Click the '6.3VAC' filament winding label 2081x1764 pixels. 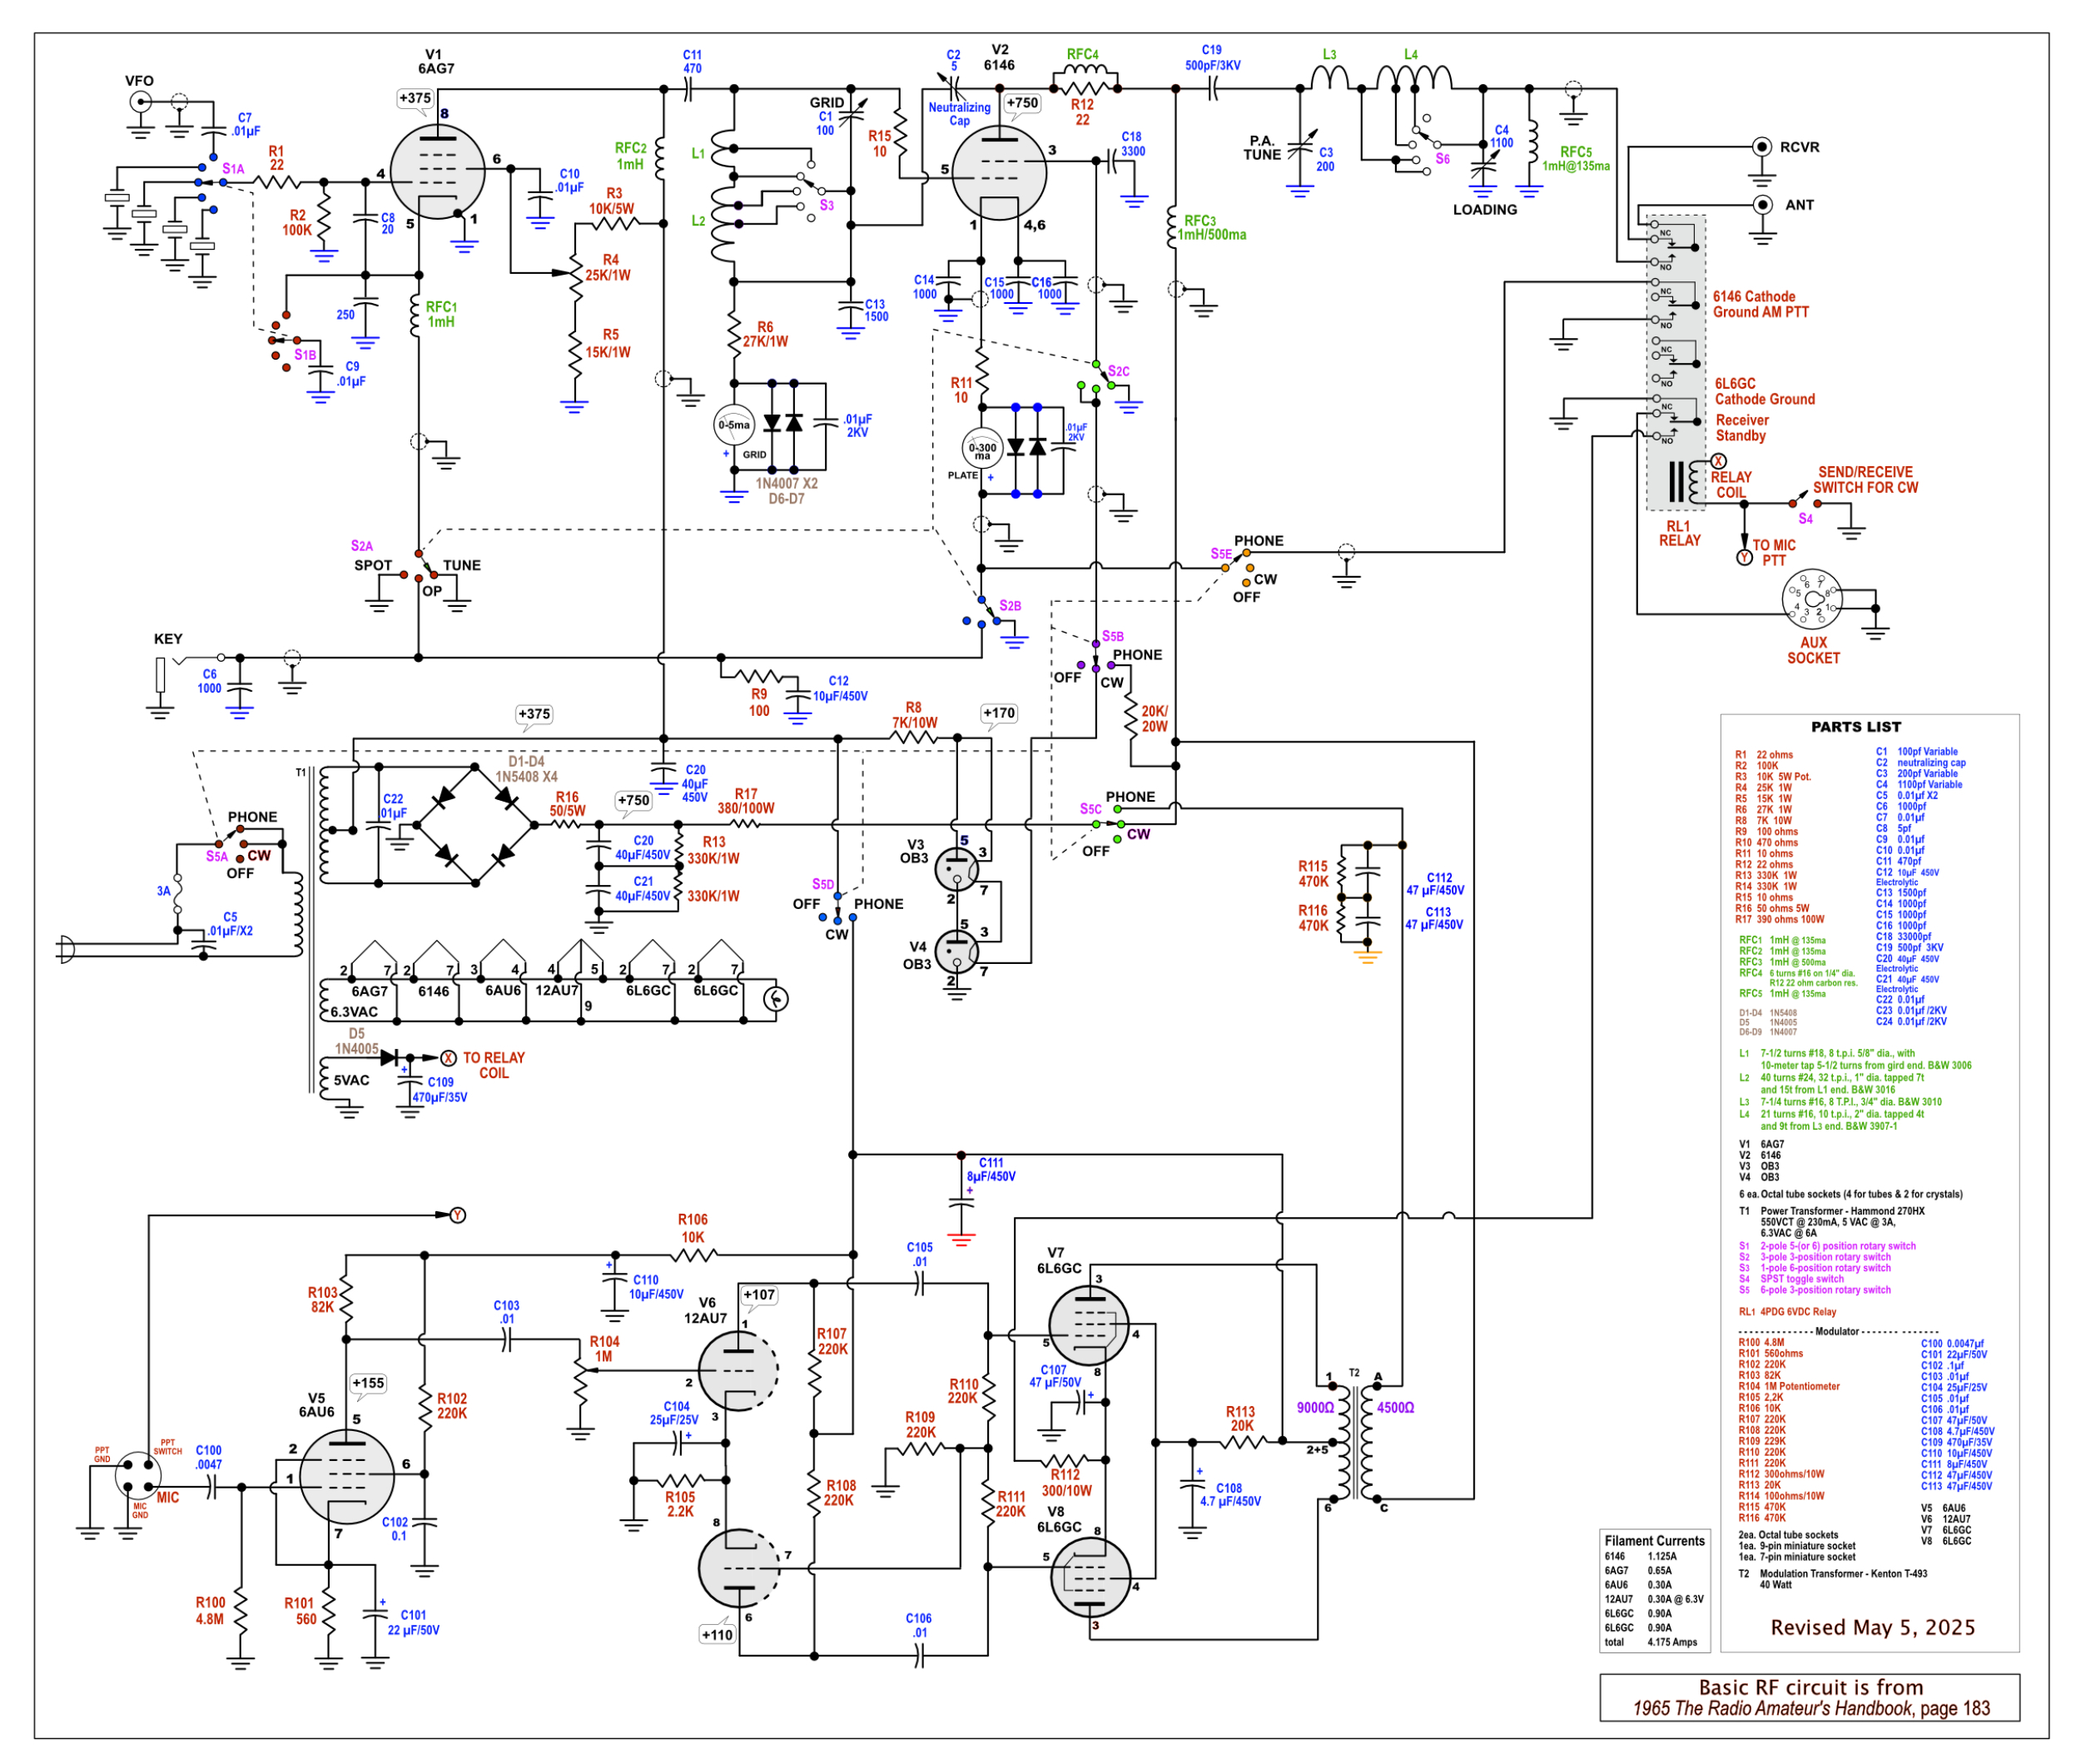pyautogui.click(x=354, y=1011)
